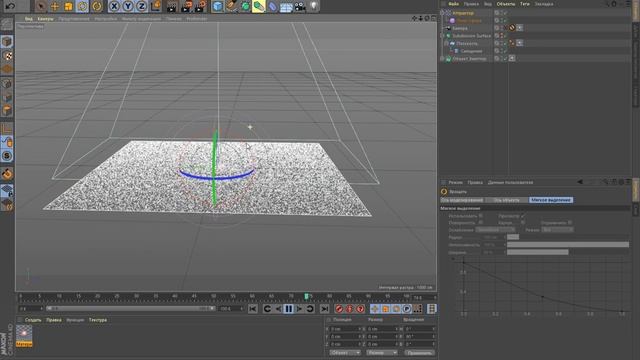This screenshot has width=640, height=360.
Task: Open the Bookmarks menu in Object Manager
Action: 544,4
